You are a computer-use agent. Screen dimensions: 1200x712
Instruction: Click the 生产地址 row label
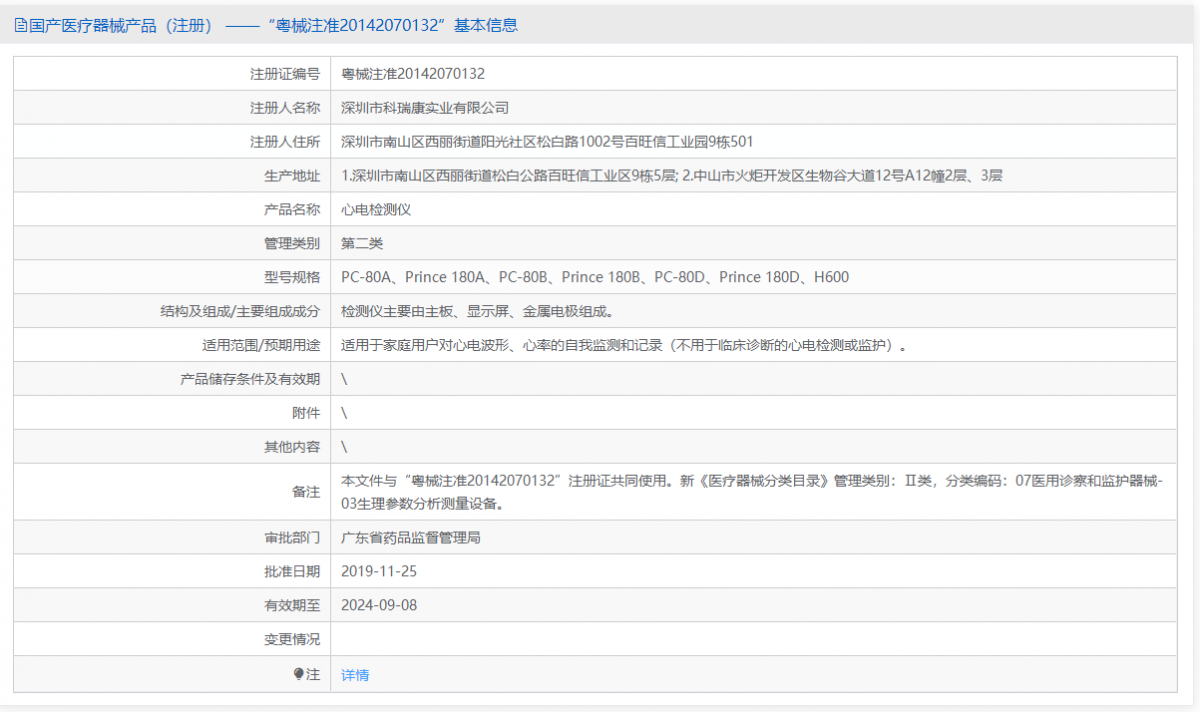pos(294,175)
